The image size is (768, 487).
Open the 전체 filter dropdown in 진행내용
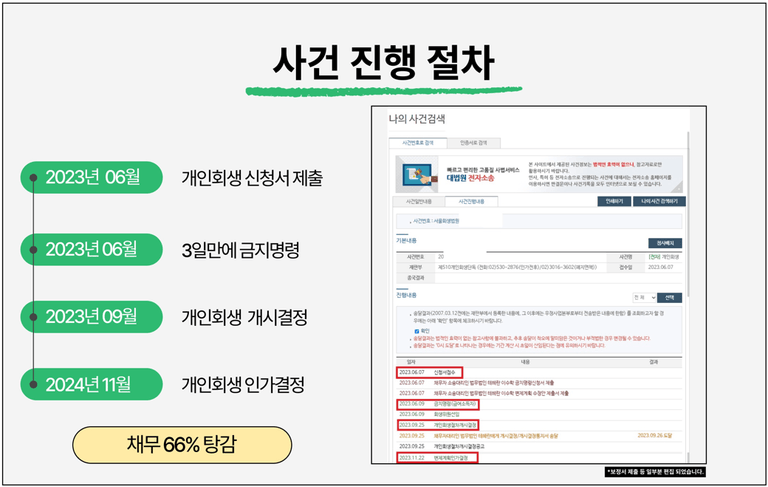point(645,297)
